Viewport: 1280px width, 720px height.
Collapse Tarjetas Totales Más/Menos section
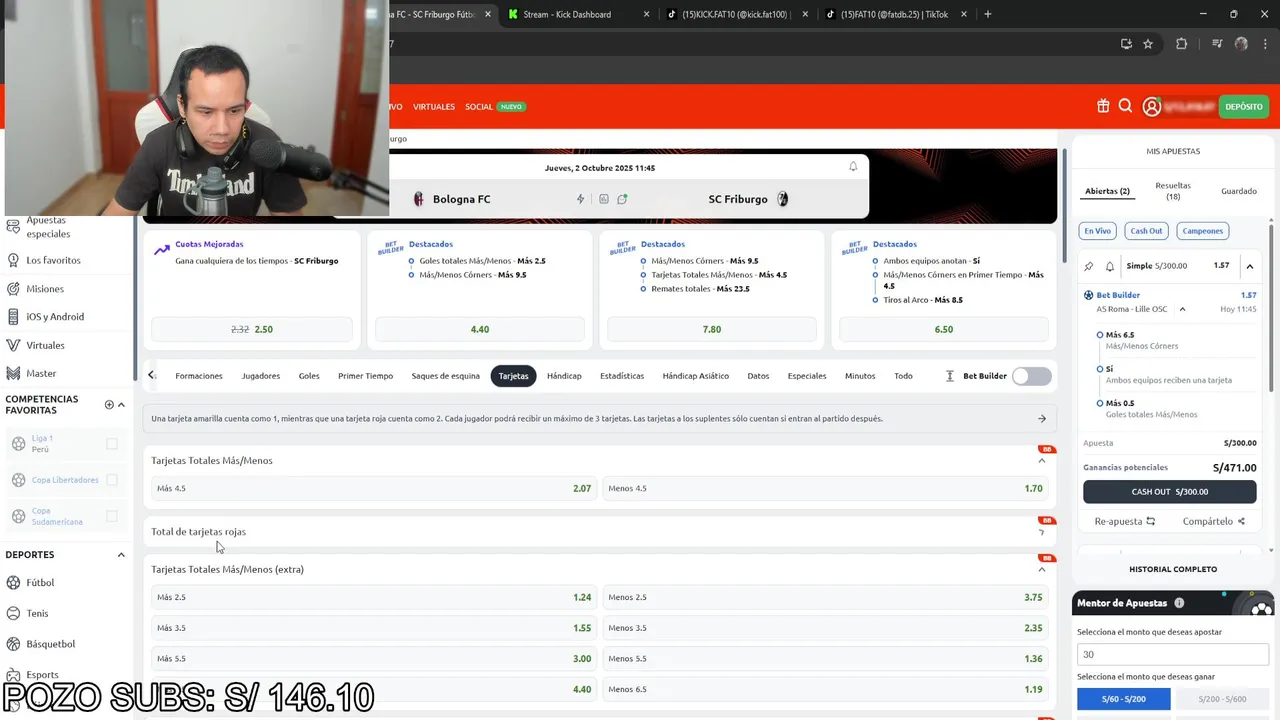point(1041,460)
